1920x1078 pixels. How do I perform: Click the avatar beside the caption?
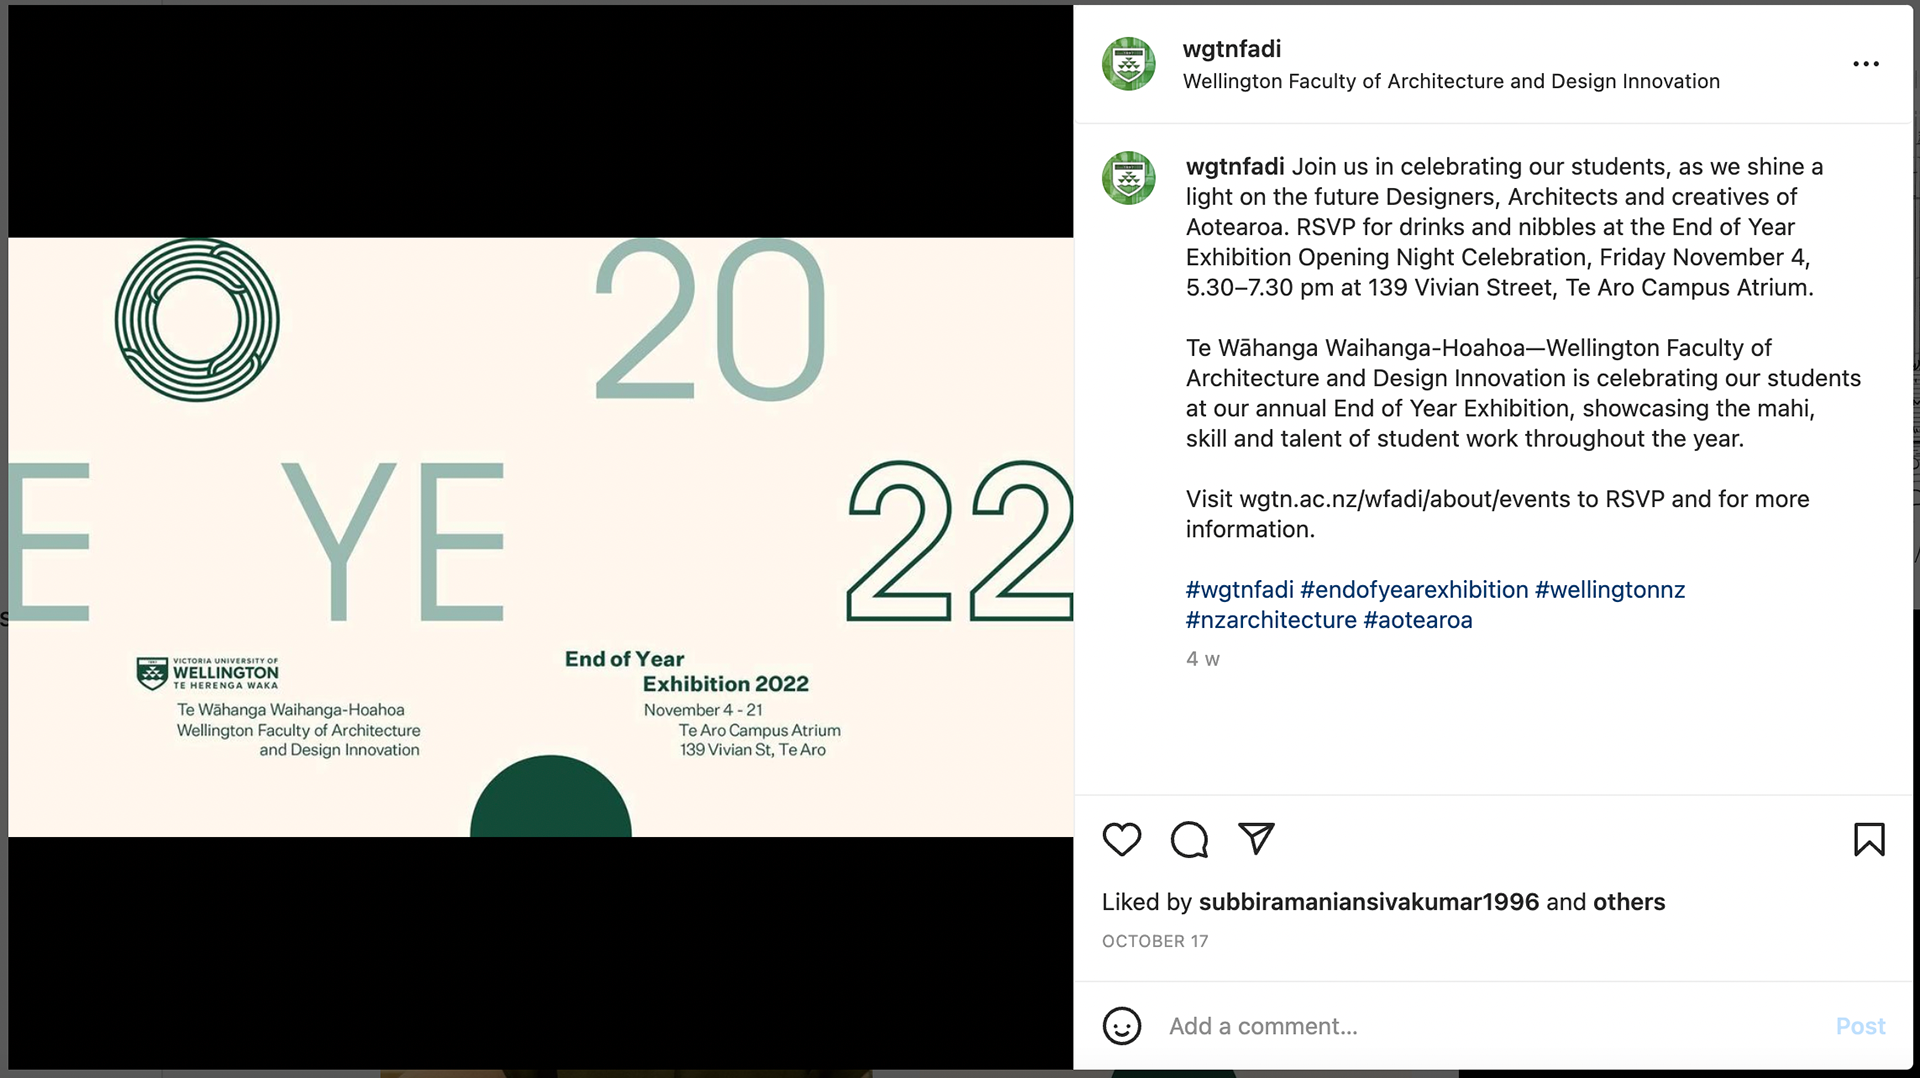pyautogui.click(x=1128, y=178)
